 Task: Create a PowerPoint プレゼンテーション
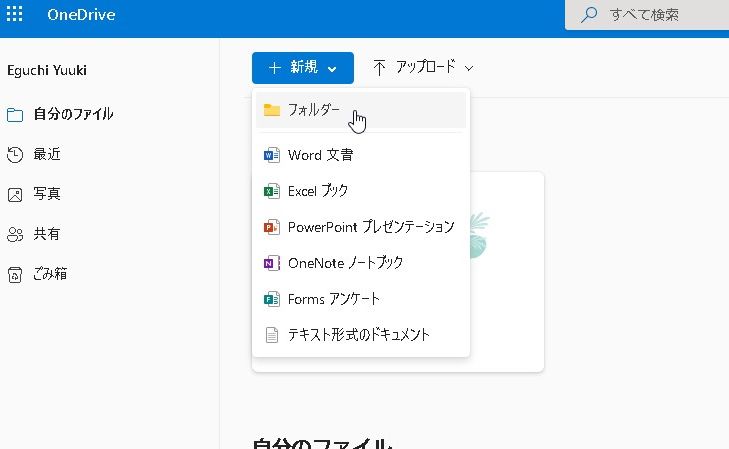[361, 227]
